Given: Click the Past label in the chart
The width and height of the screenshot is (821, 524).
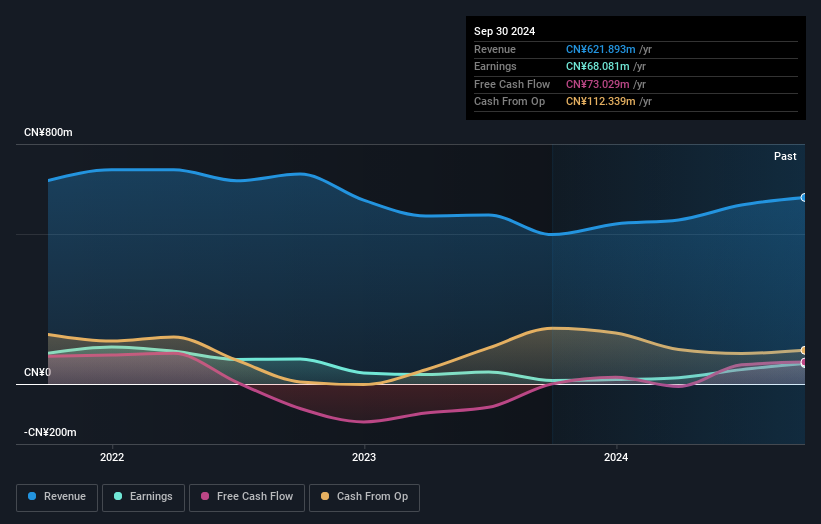Looking at the screenshot, I should 785,156.
